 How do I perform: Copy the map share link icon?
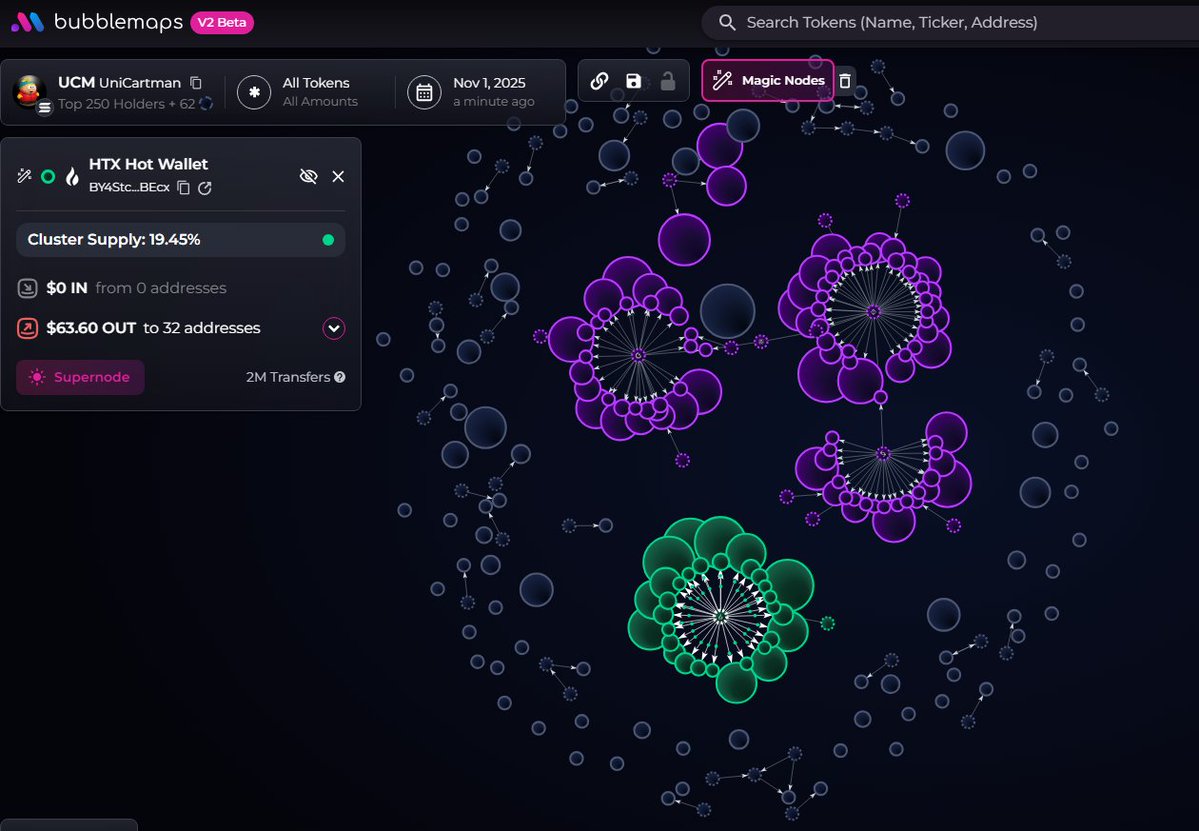click(600, 81)
